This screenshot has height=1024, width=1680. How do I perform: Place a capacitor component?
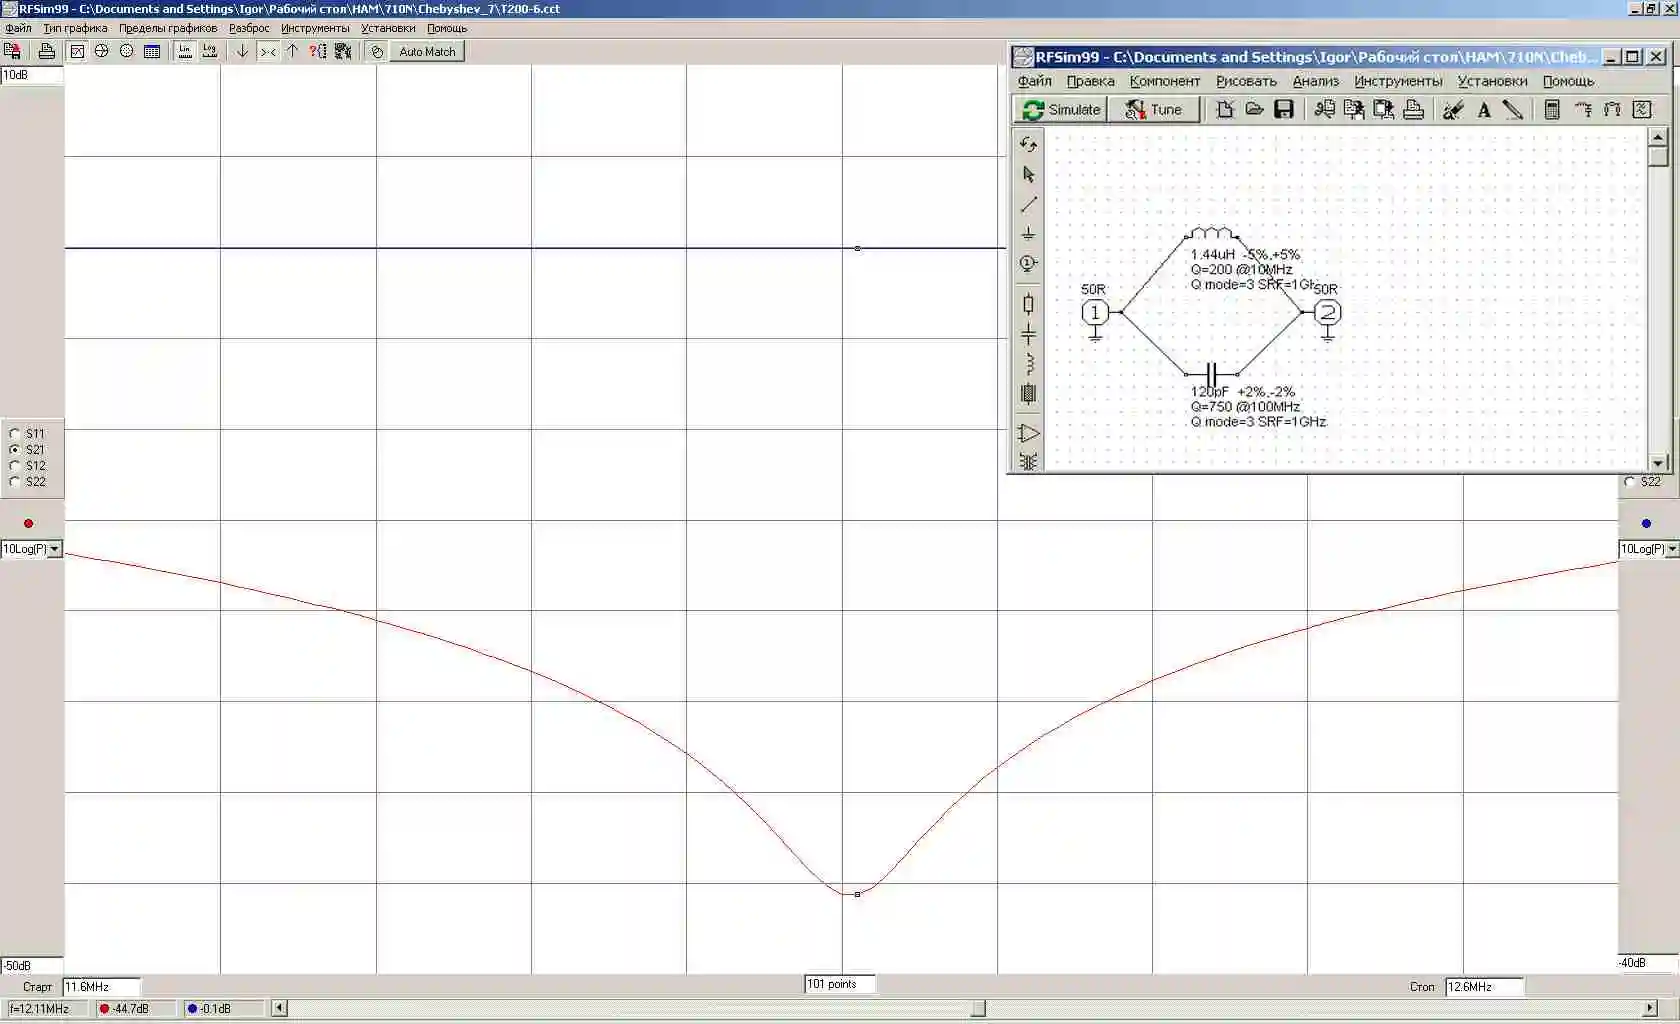1028,335
